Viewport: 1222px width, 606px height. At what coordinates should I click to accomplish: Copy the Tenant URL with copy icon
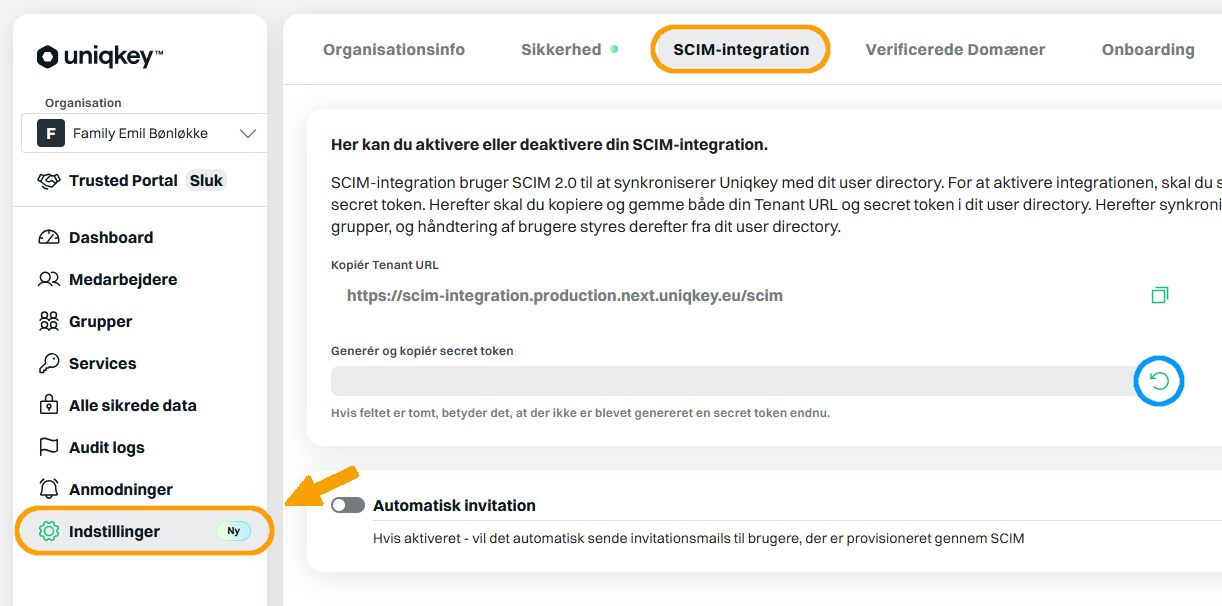1159,295
